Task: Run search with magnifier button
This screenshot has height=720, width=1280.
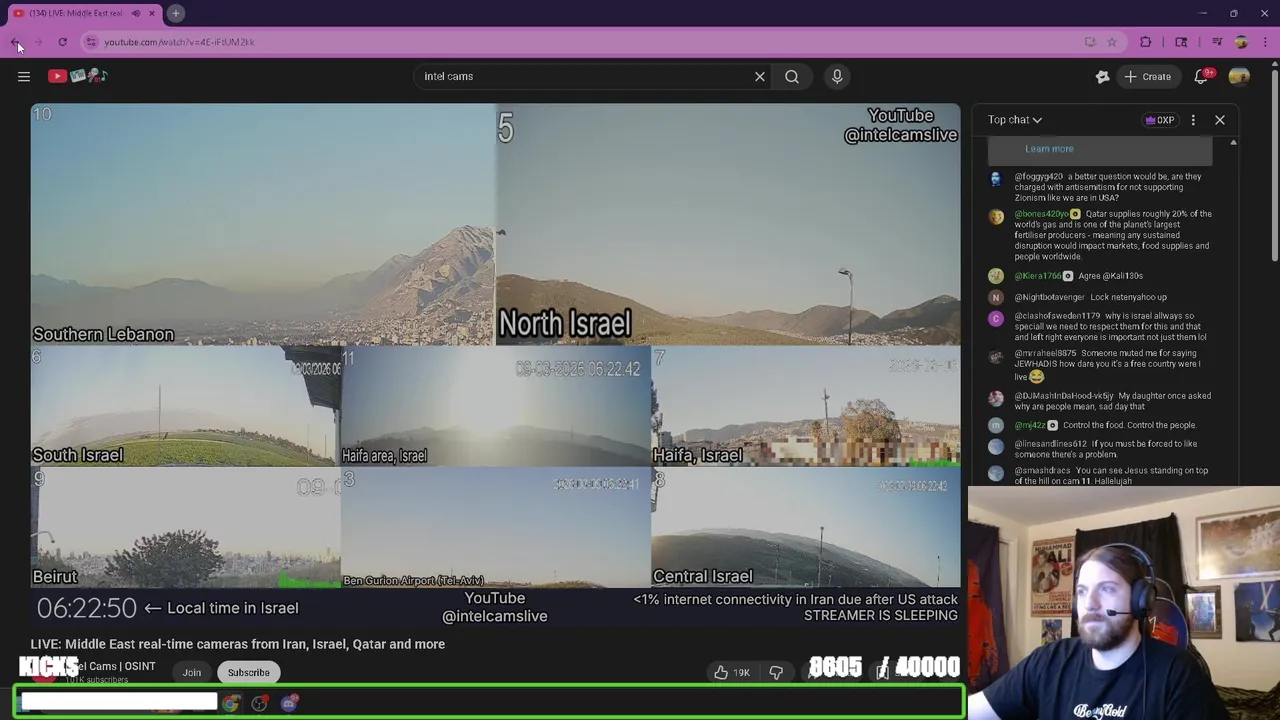Action: (x=792, y=76)
